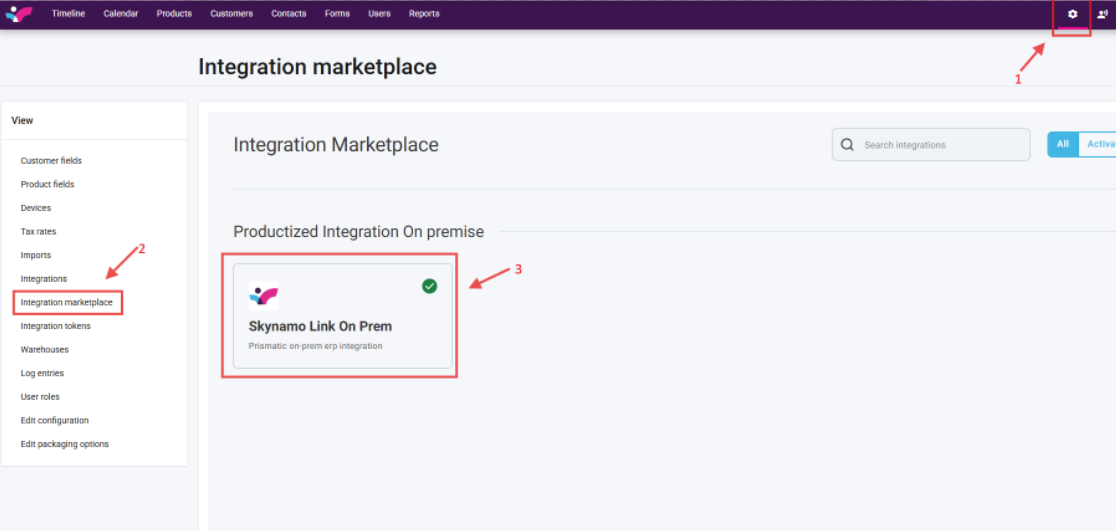Viewport: 1116px width, 531px height.
Task: Go to the Products menu
Action: 174,14
